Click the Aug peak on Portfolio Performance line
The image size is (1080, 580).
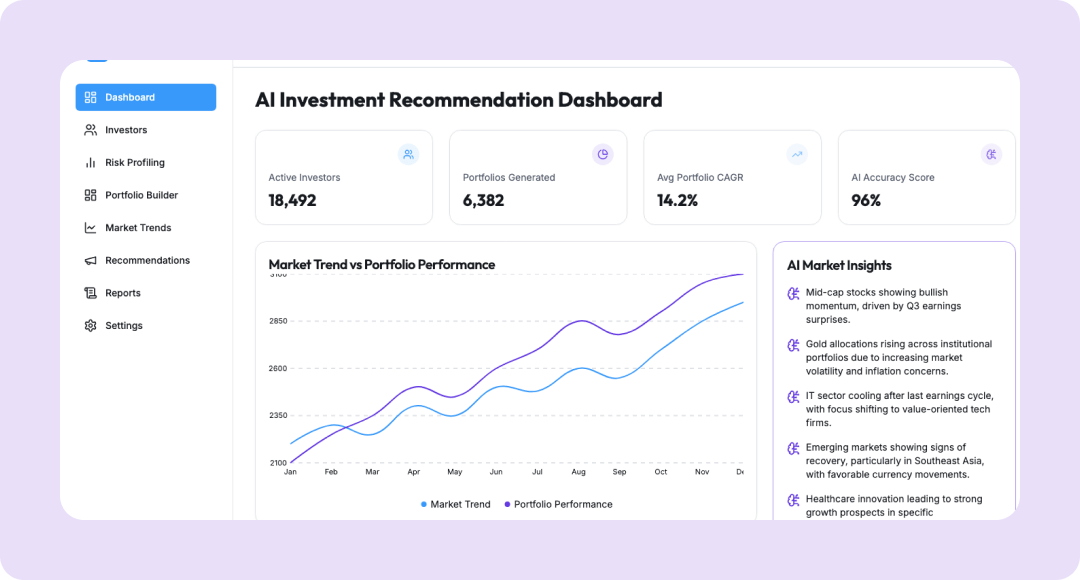[580, 321]
